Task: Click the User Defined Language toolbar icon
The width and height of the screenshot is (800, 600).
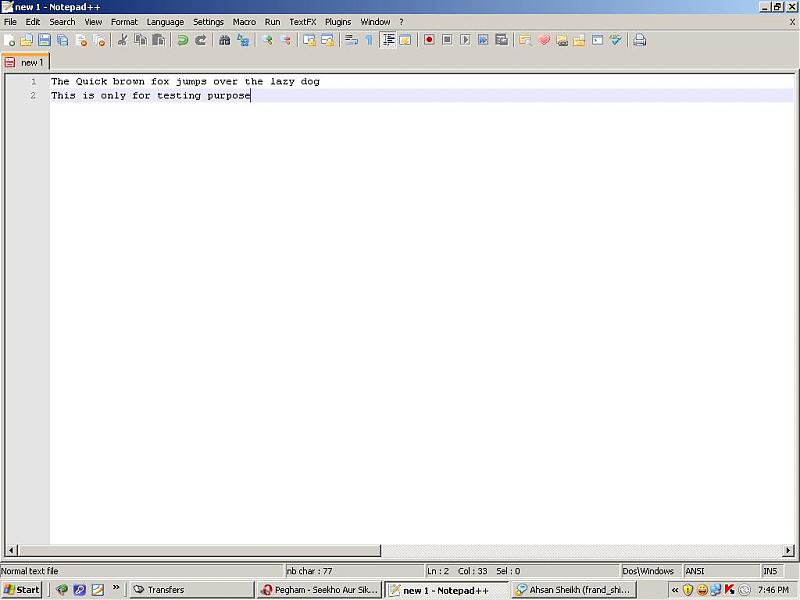Action: pyautogui.click(x=406, y=40)
